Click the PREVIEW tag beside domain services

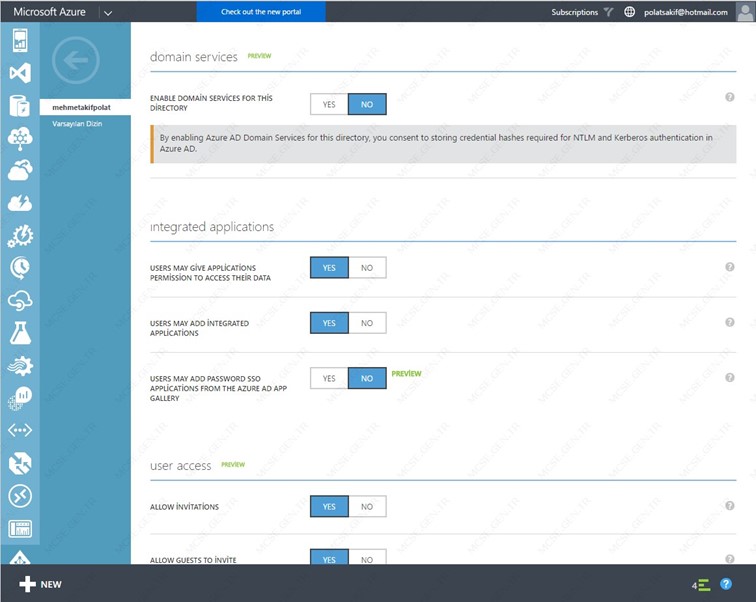pos(259,56)
